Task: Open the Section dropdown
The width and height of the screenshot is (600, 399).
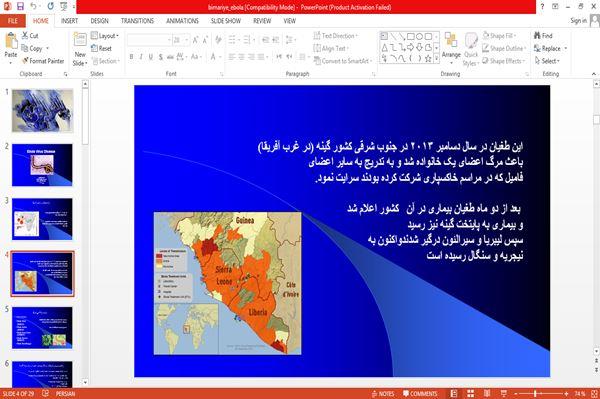Action: coord(106,61)
